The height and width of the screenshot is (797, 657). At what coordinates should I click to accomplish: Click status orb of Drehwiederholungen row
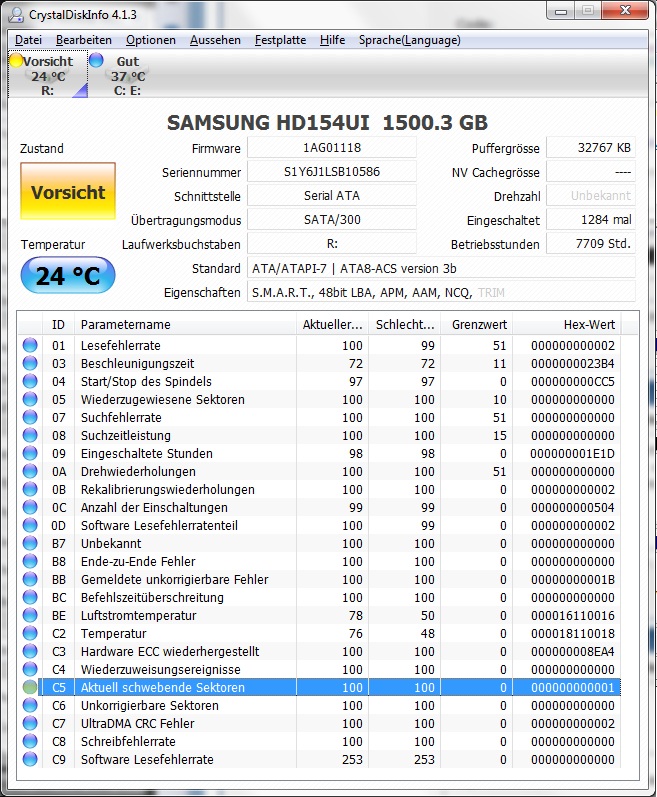coord(30,471)
